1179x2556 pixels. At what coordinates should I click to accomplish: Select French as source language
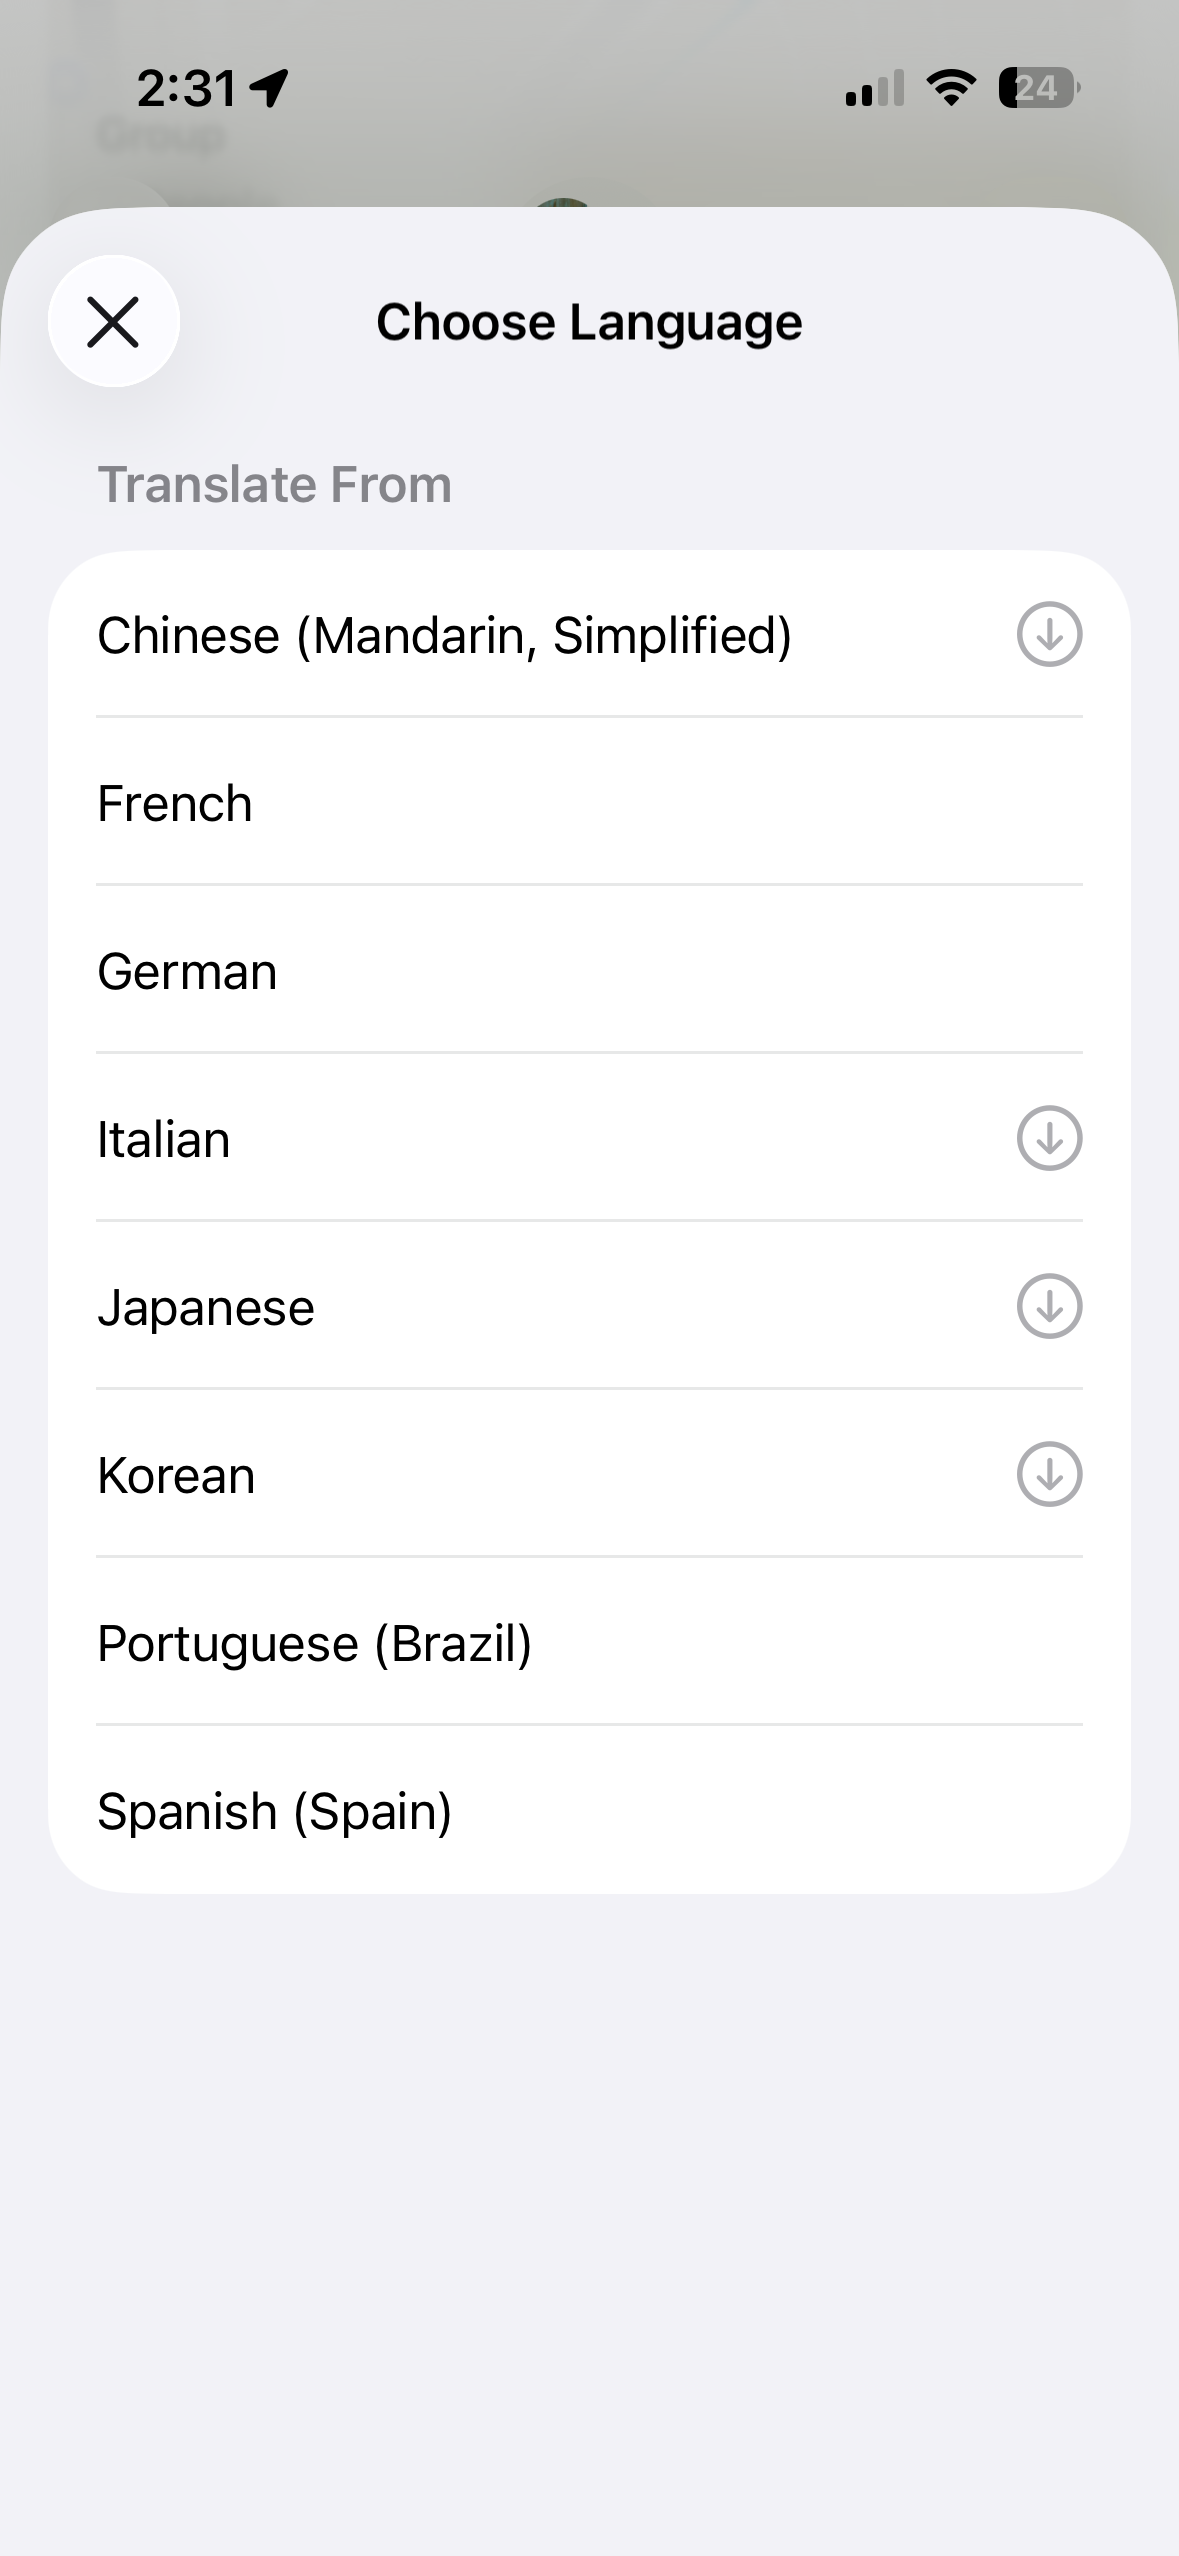click(x=175, y=803)
